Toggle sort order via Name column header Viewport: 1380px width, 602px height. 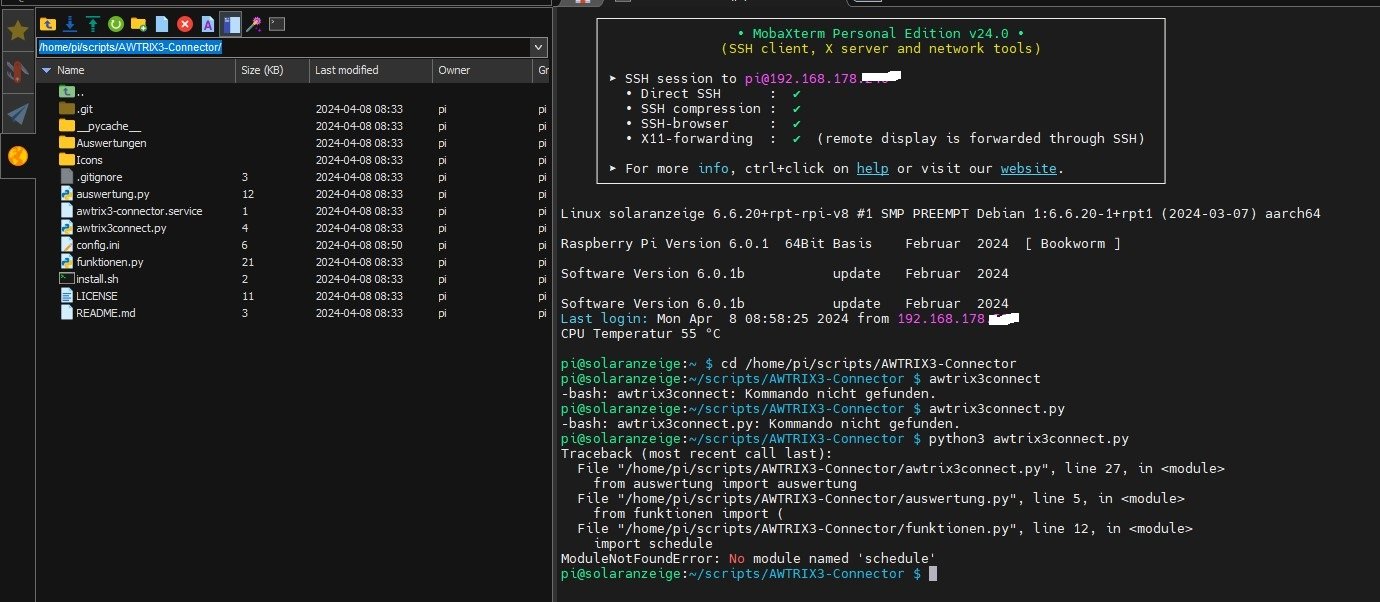coord(70,70)
